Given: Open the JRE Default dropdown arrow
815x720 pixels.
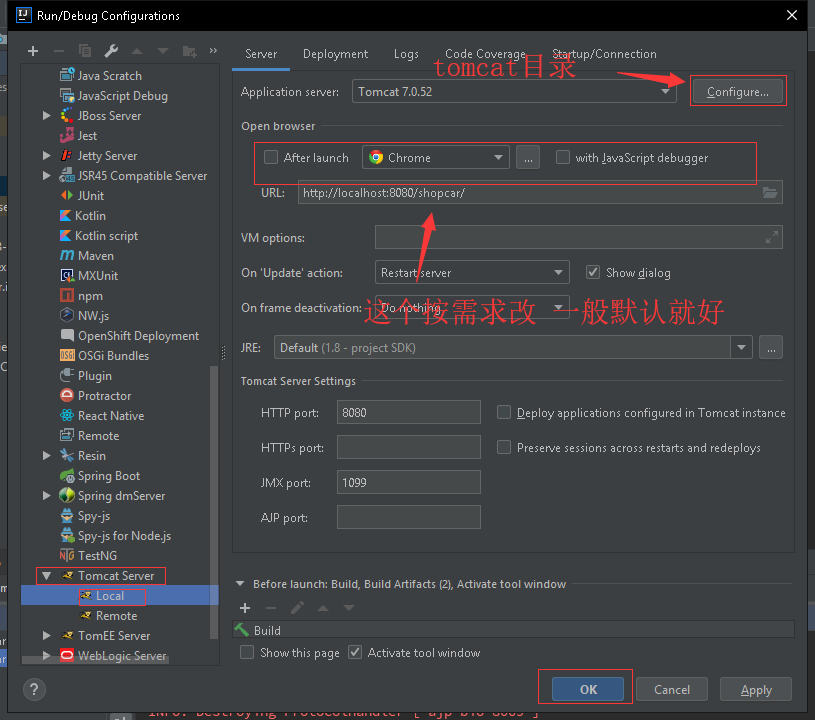Looking at the screenshot, I should tap(742, 348).
